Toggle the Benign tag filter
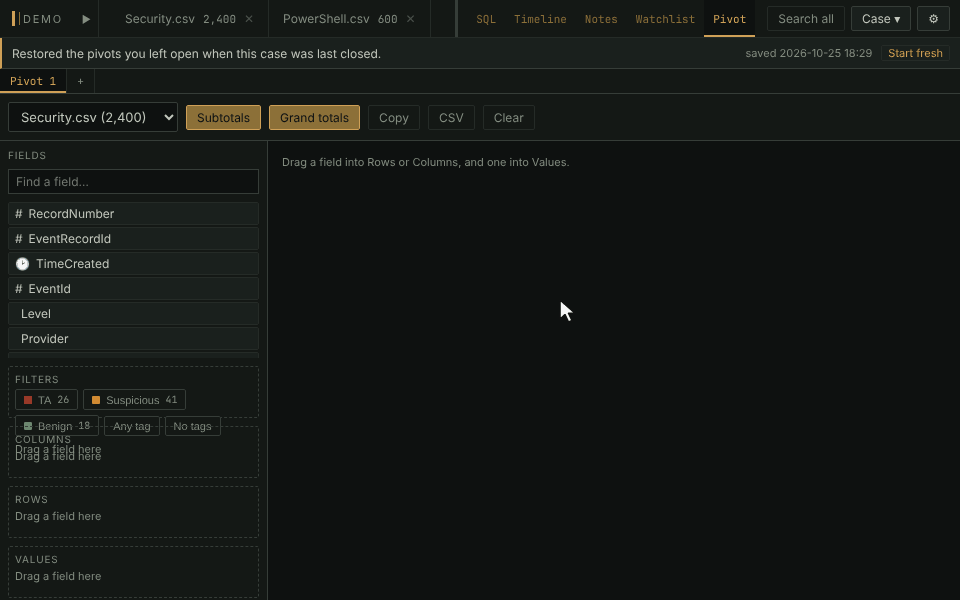Viewport: 960px width, 600px height. tap(57, 426)
